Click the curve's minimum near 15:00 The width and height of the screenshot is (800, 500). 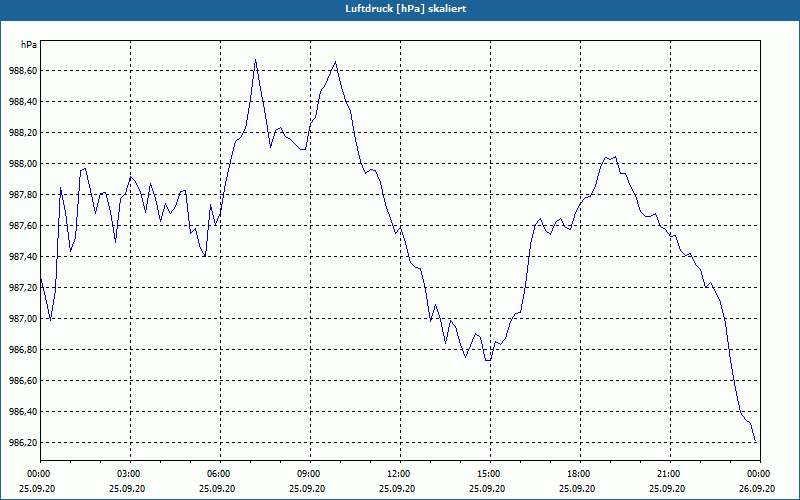click(x=488, y=360)
